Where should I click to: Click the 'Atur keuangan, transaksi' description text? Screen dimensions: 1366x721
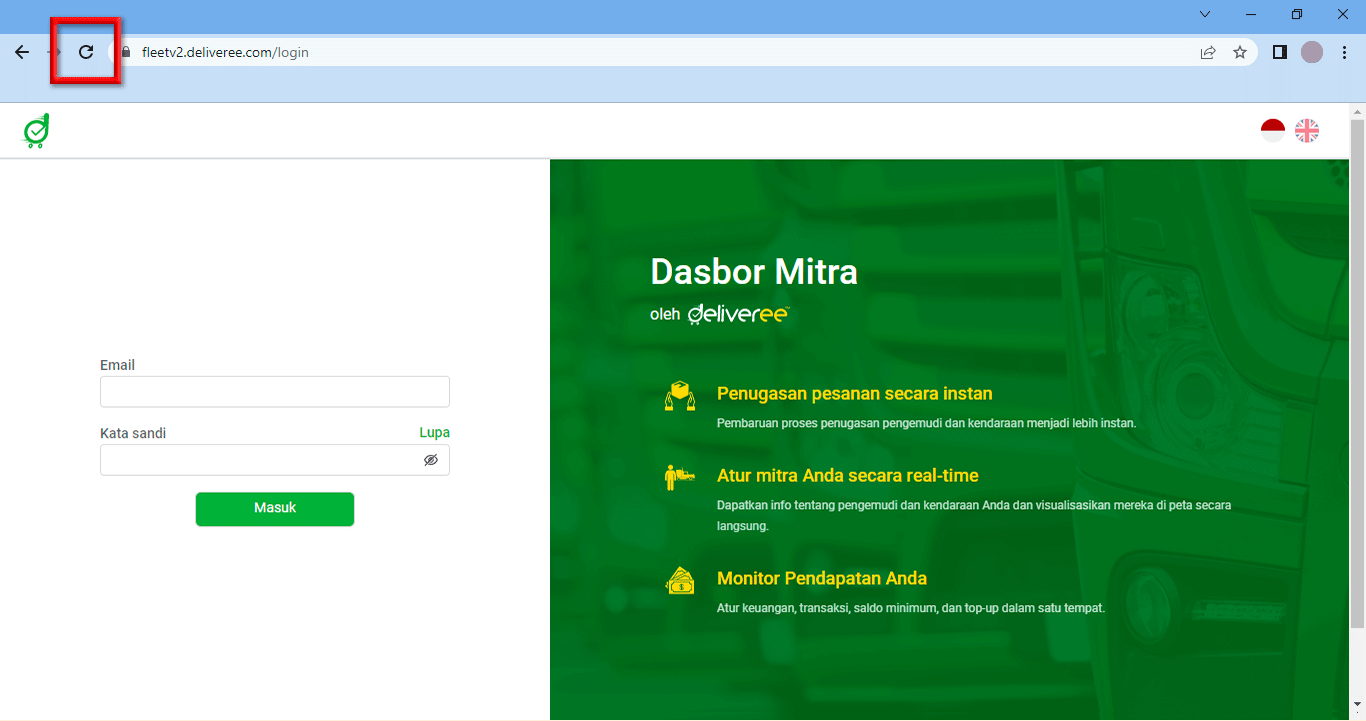[x=911, y=608]
